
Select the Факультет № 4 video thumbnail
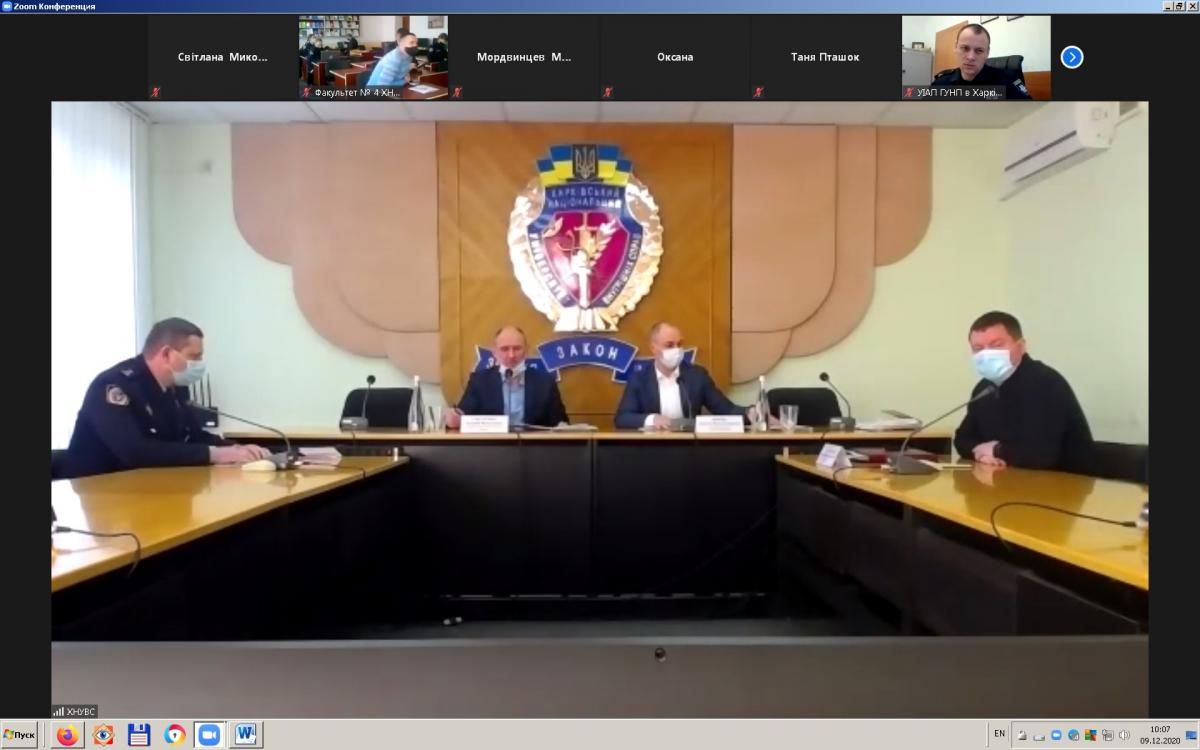coord(374,57)
